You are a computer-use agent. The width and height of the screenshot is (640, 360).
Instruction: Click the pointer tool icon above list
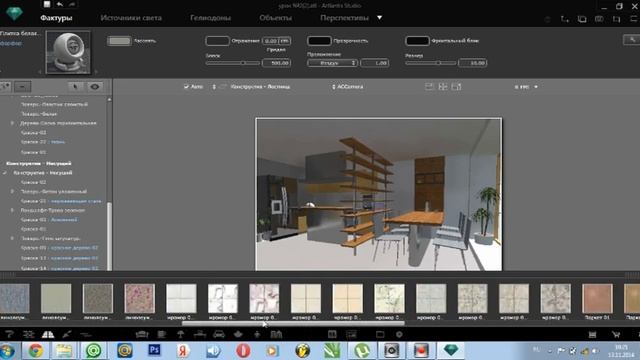coord(75,87)
